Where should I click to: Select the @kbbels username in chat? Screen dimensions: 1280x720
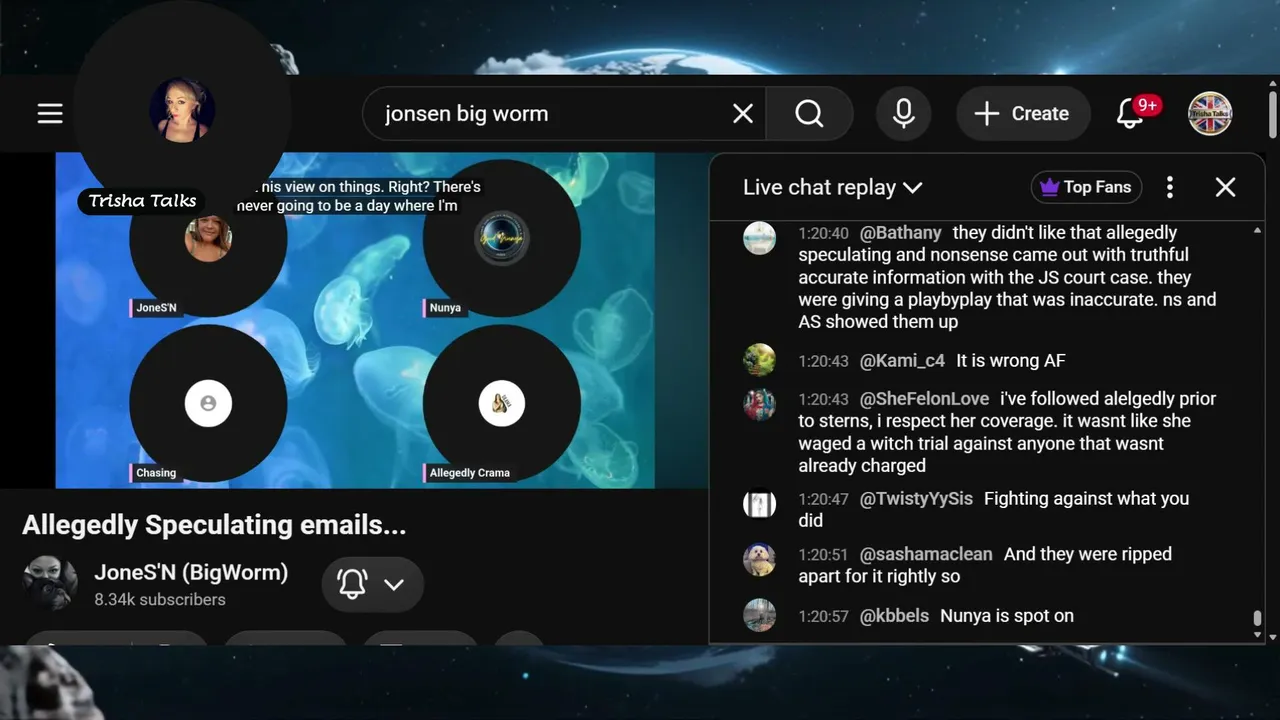click(x=894, y=617)
